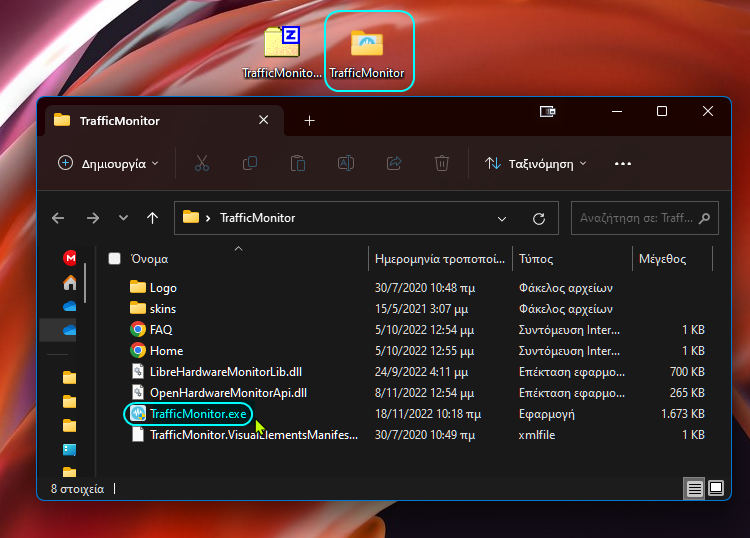Screen dimensions: 750x538
Task: Select the TrafficMonitor.exe application icon
Action: [x=138, y=414]
